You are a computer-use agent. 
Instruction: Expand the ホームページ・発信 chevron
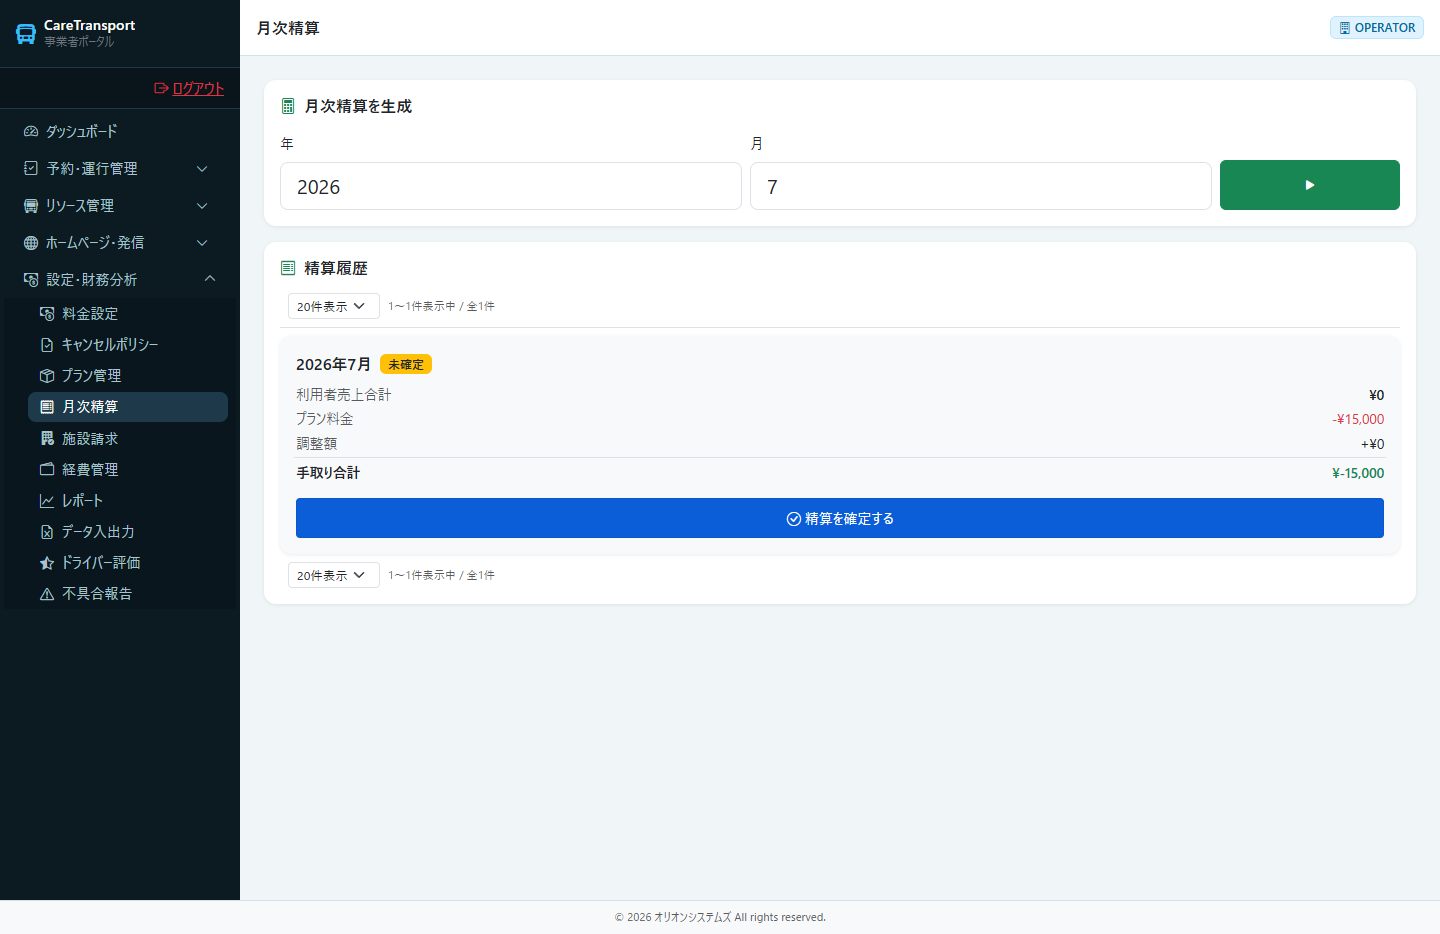(x=202, y=242)
